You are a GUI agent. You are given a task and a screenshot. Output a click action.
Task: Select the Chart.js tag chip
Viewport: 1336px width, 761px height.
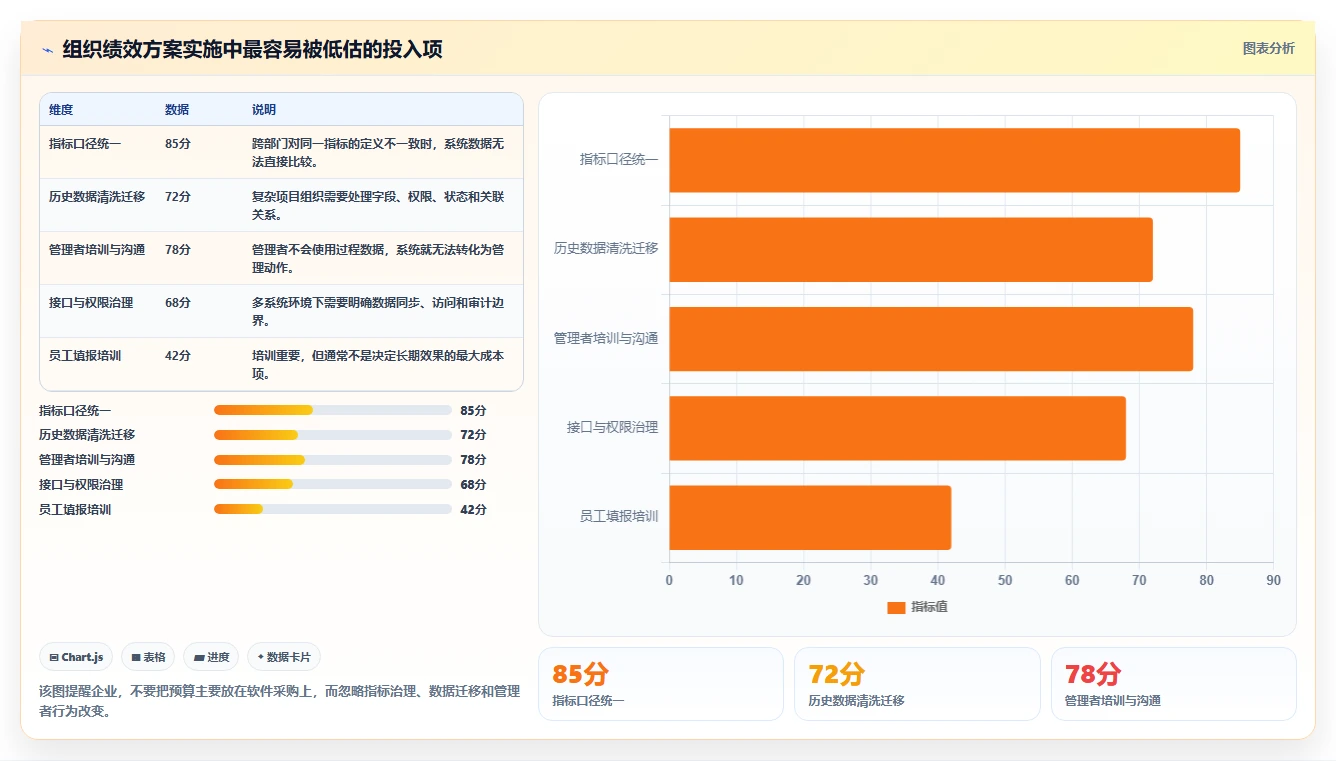tap(77, 657)
